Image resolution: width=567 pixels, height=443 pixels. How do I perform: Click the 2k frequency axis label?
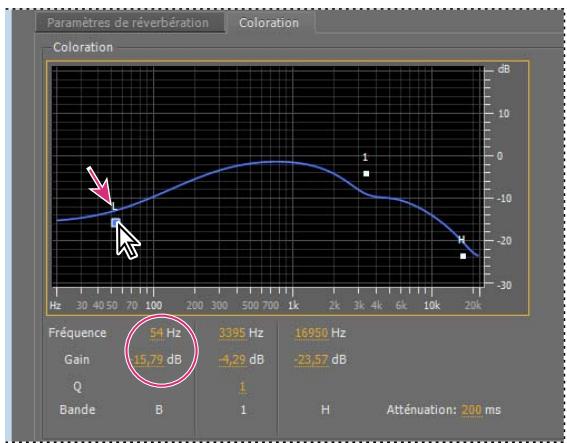[334, 306]
